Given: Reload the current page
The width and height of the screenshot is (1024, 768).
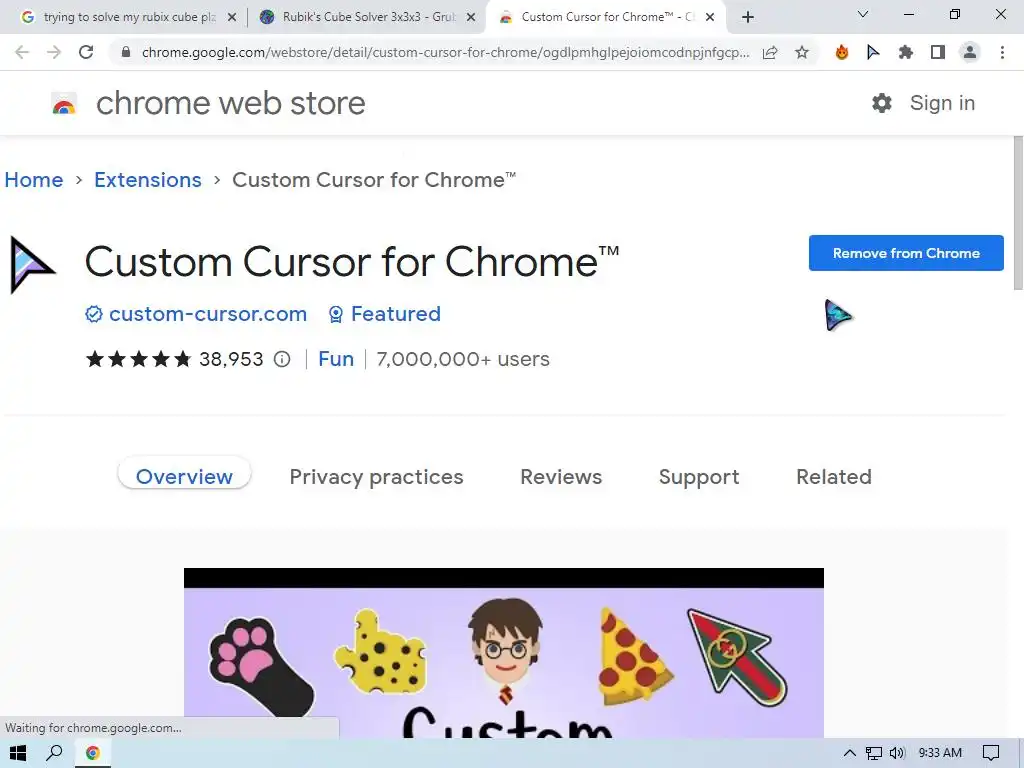Looking at the screenshot, I should coord(86,52).
